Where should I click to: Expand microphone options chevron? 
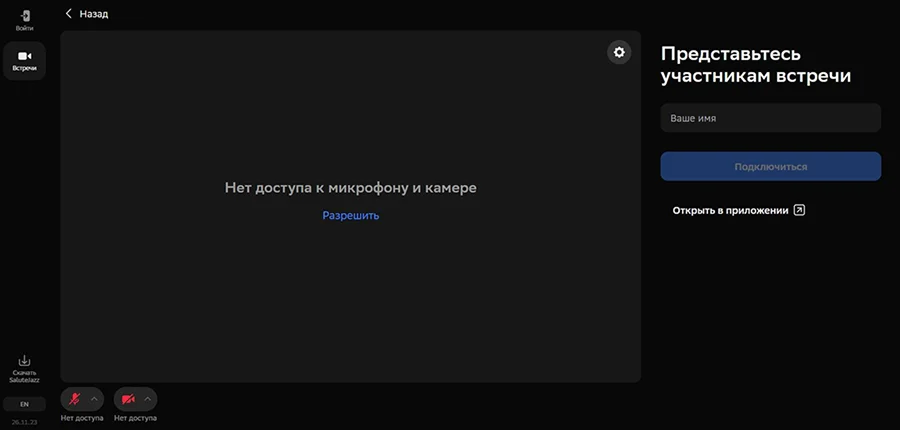click(x=95, y=399)
